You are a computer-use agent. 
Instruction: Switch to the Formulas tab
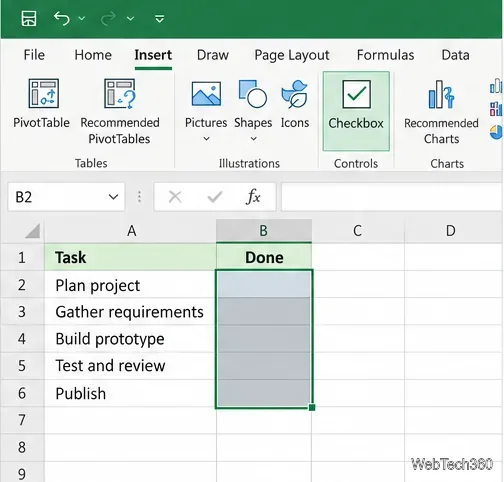[385, 55]
